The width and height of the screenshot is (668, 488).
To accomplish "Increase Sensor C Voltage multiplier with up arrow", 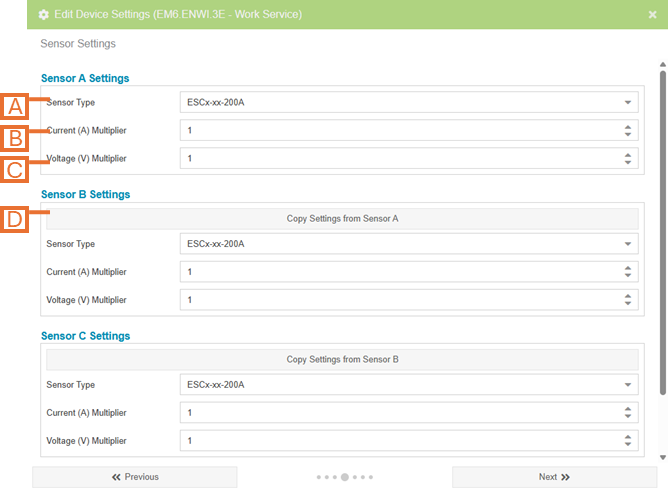I will (628, 437).
